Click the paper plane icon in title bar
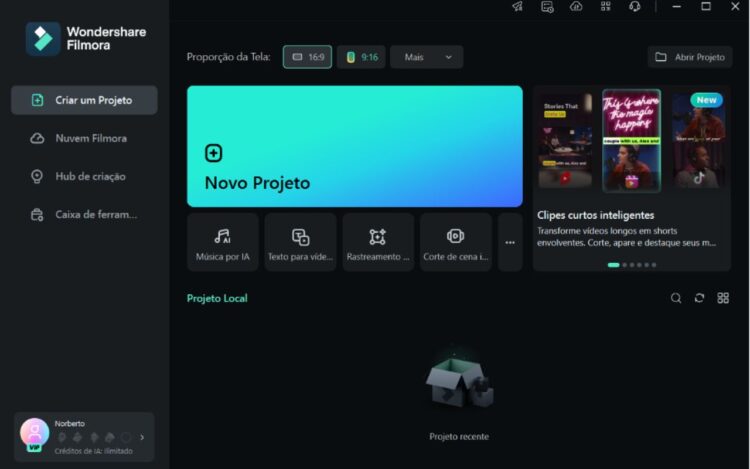 pos(518,6)
